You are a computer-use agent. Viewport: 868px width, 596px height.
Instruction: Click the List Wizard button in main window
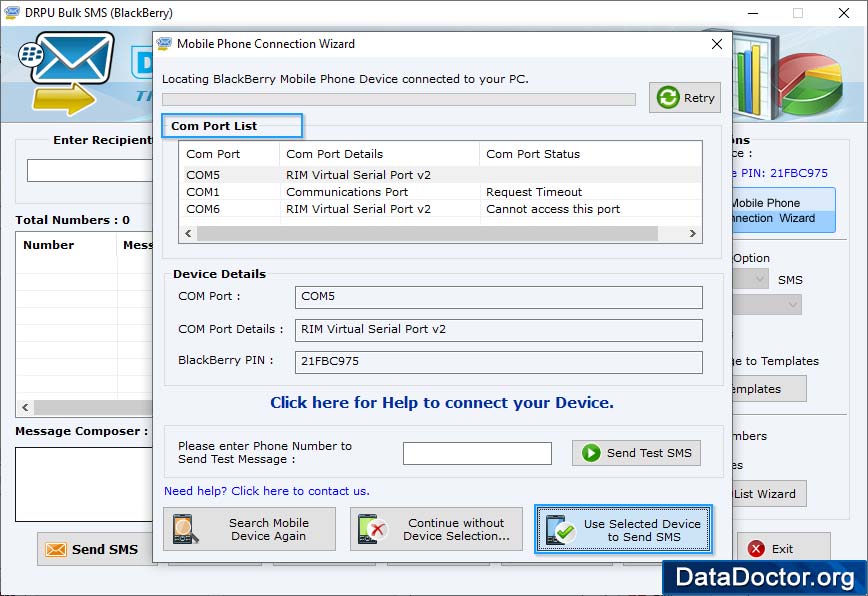click(769, 494)
